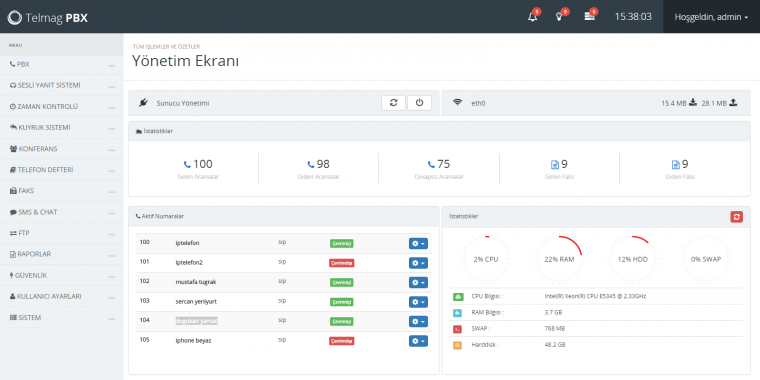Open FAKS sidebar menu

62,190
